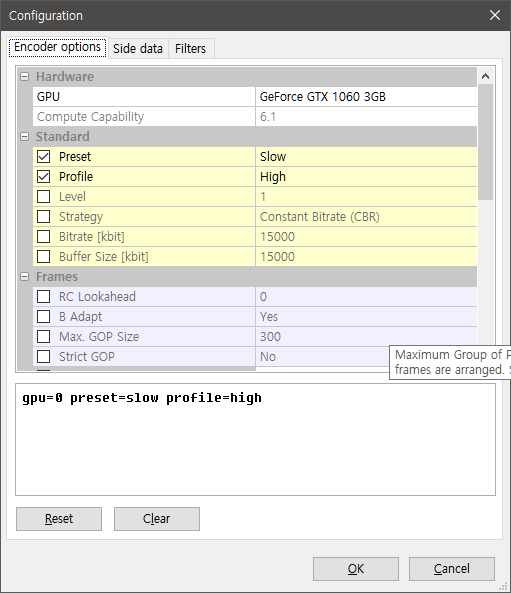Click the property list vertical scrollbar thumb

point(486,142)
